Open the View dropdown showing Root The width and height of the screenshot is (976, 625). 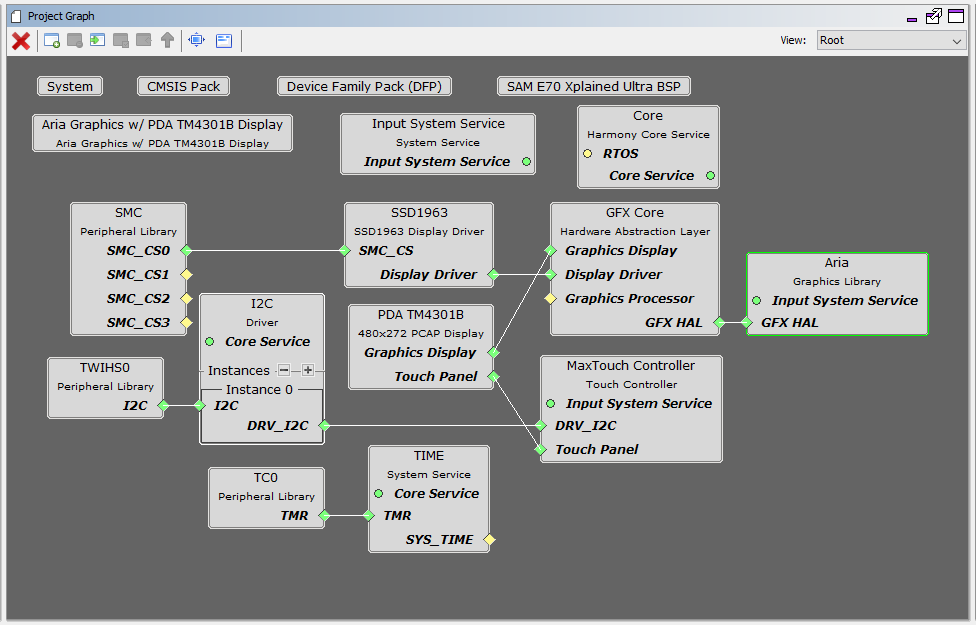891,40
